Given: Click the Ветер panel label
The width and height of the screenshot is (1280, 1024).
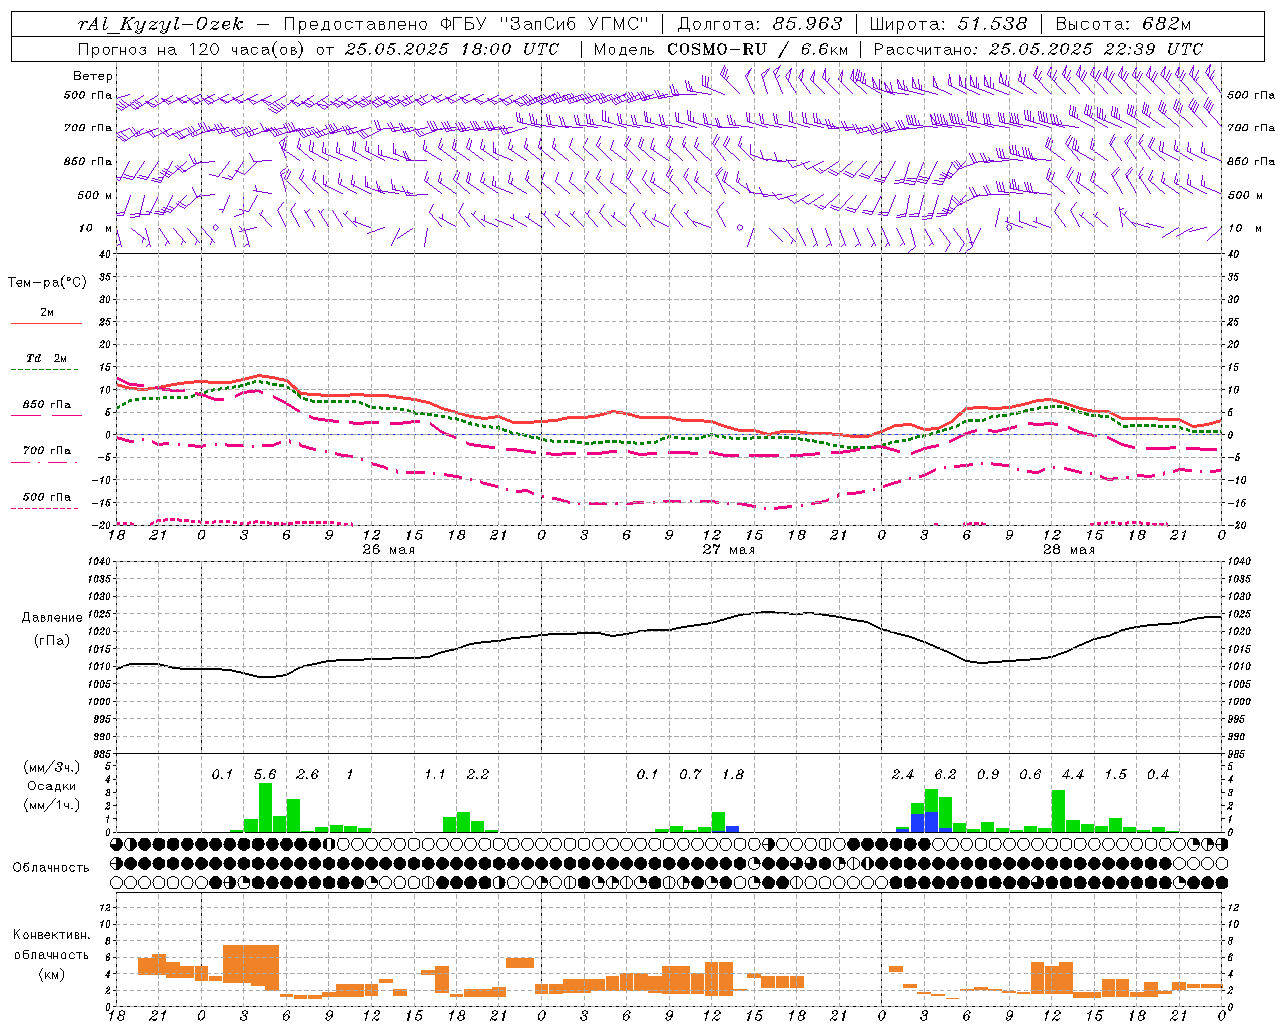Looking at the screenshot, I should click(93, 76).
